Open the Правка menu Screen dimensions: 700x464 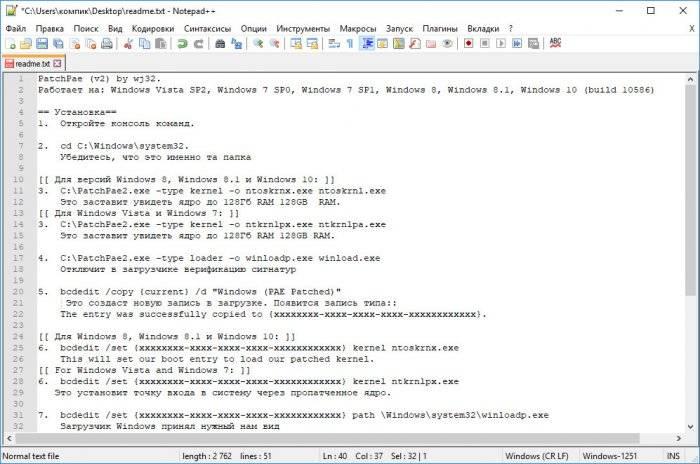(x=50, y=29)
